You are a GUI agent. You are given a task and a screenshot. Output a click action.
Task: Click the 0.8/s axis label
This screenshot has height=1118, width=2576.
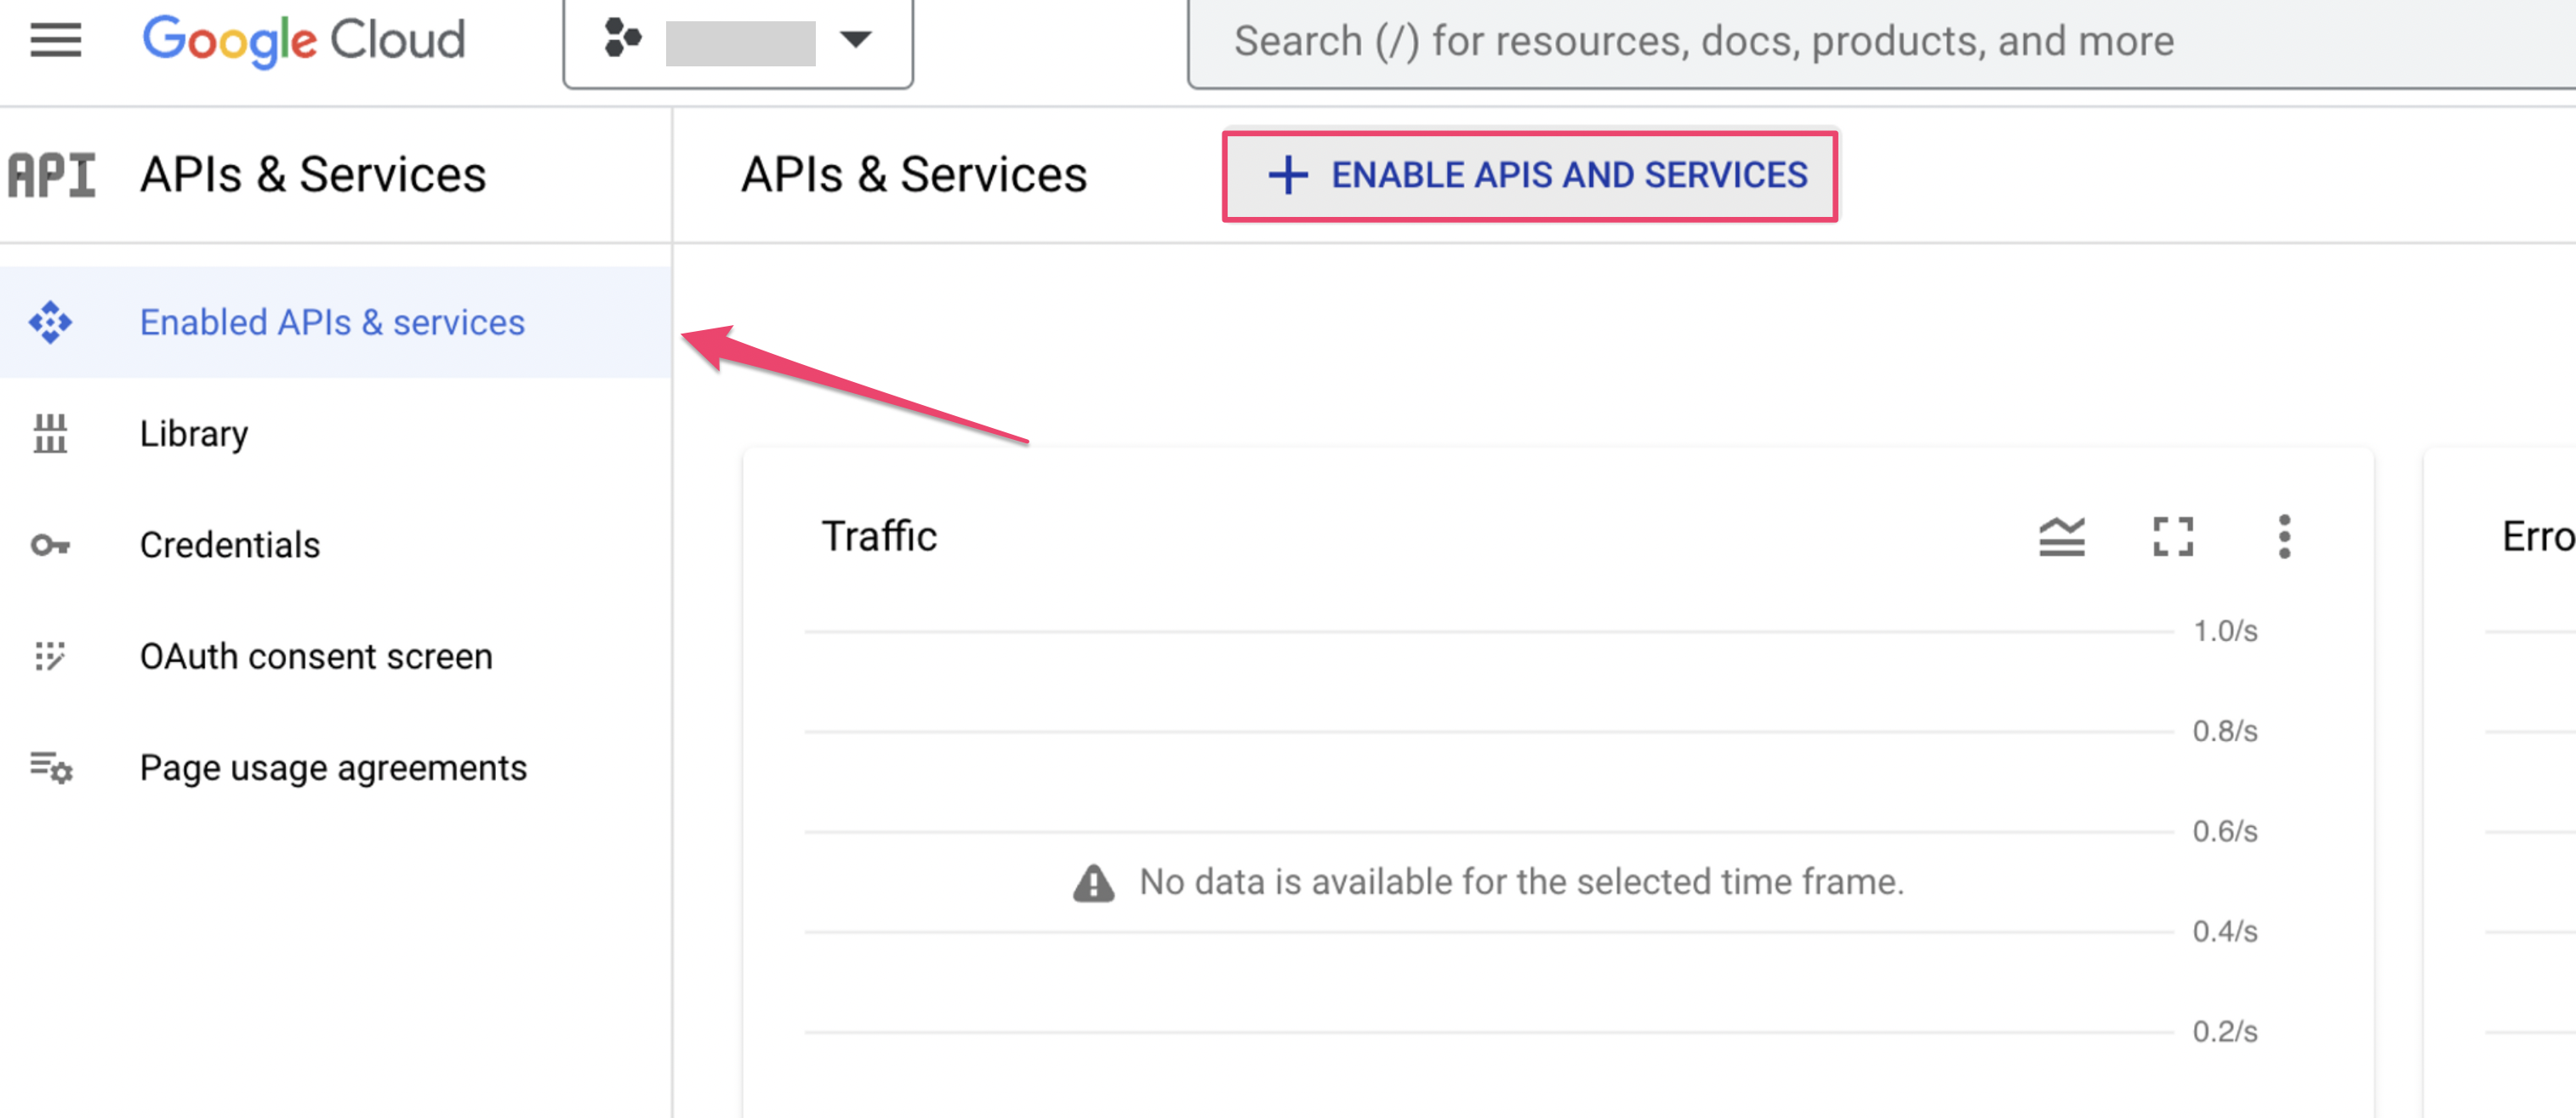tap(2225, 731)
